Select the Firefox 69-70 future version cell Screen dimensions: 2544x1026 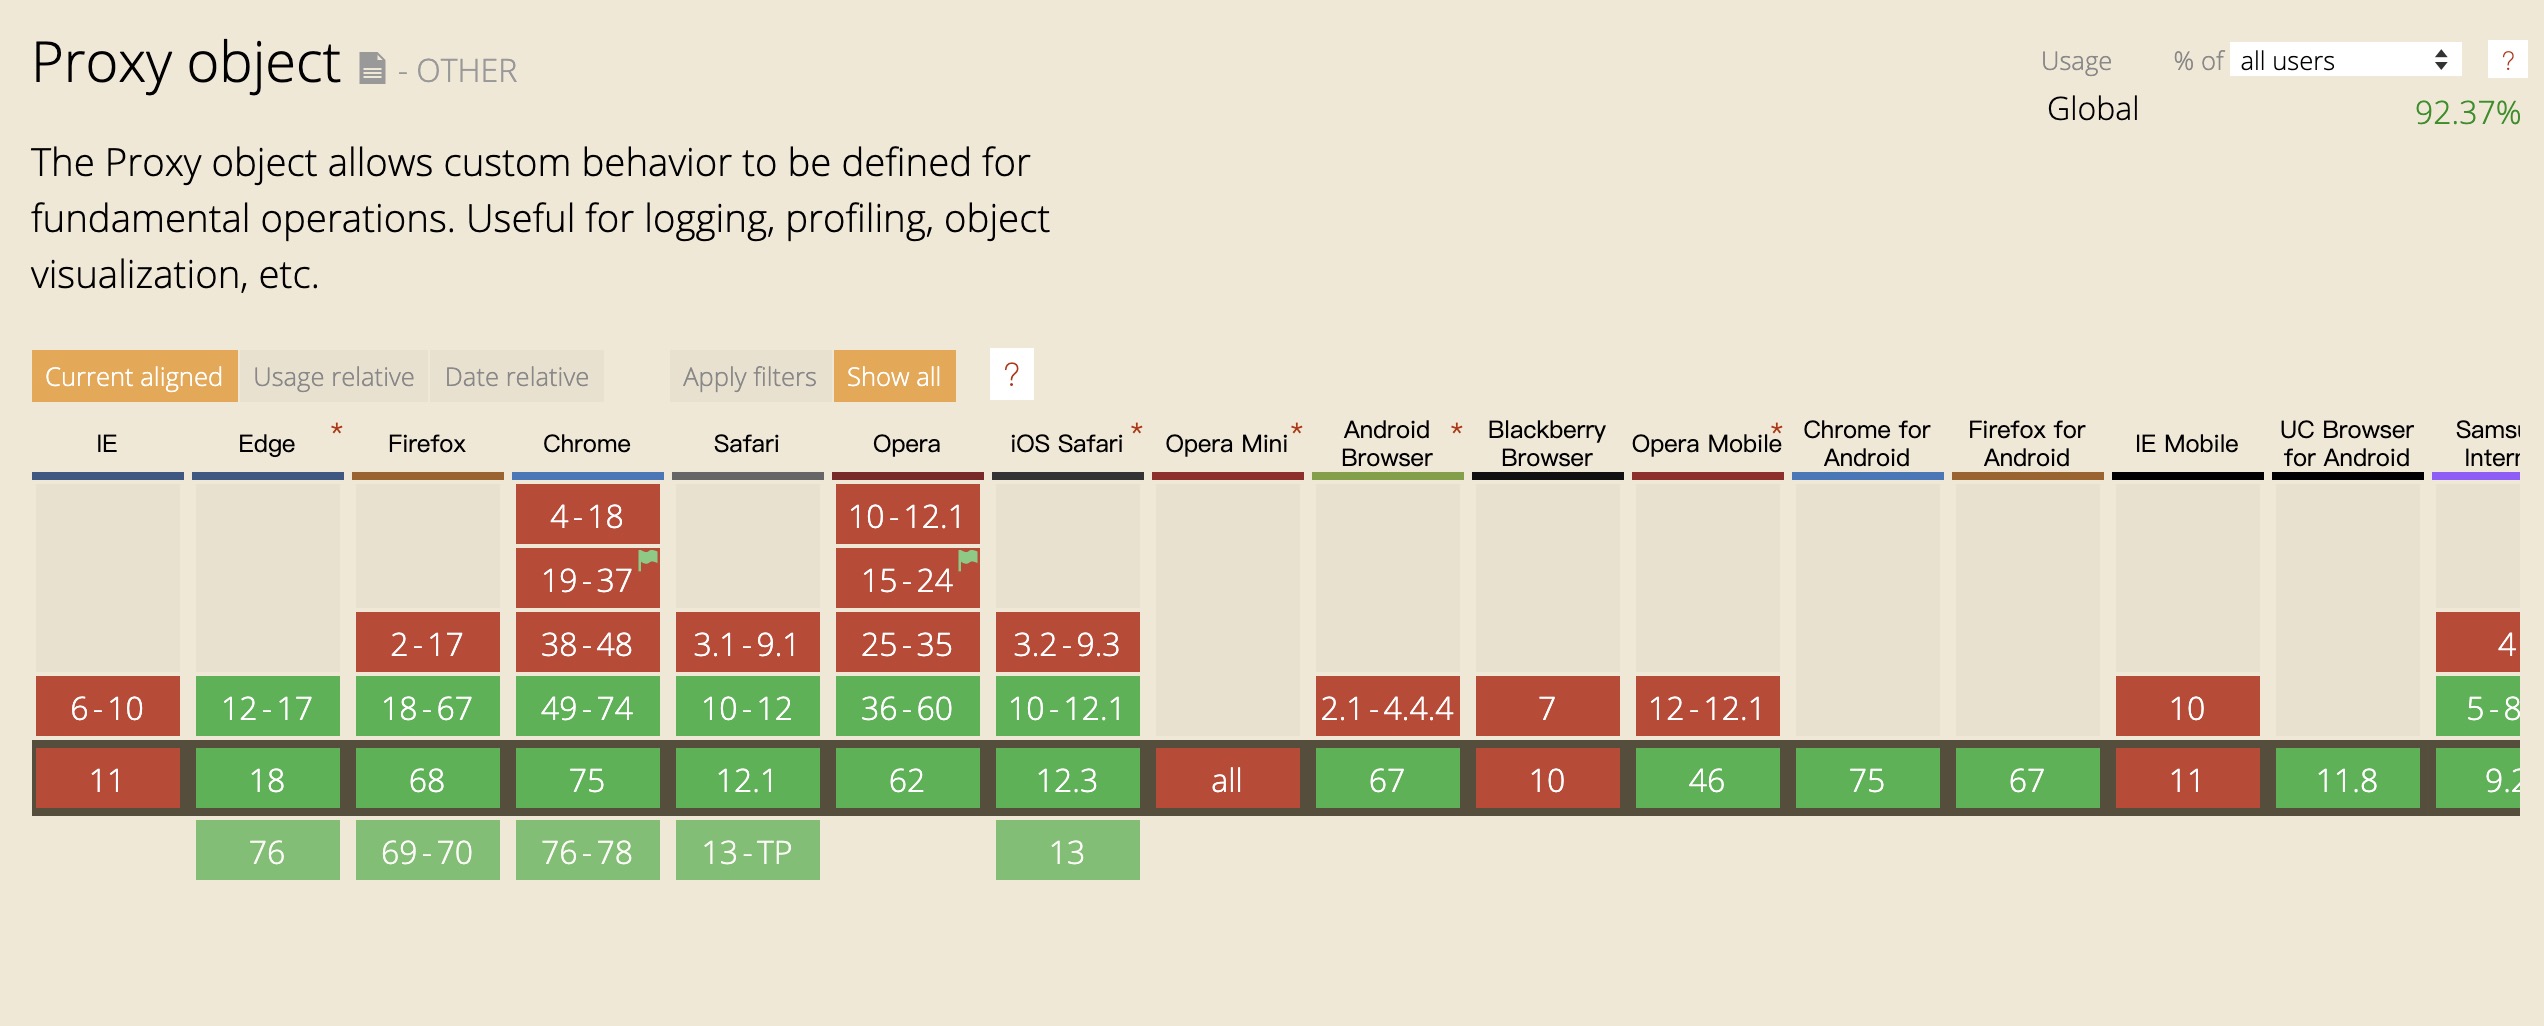coord(427,852)
